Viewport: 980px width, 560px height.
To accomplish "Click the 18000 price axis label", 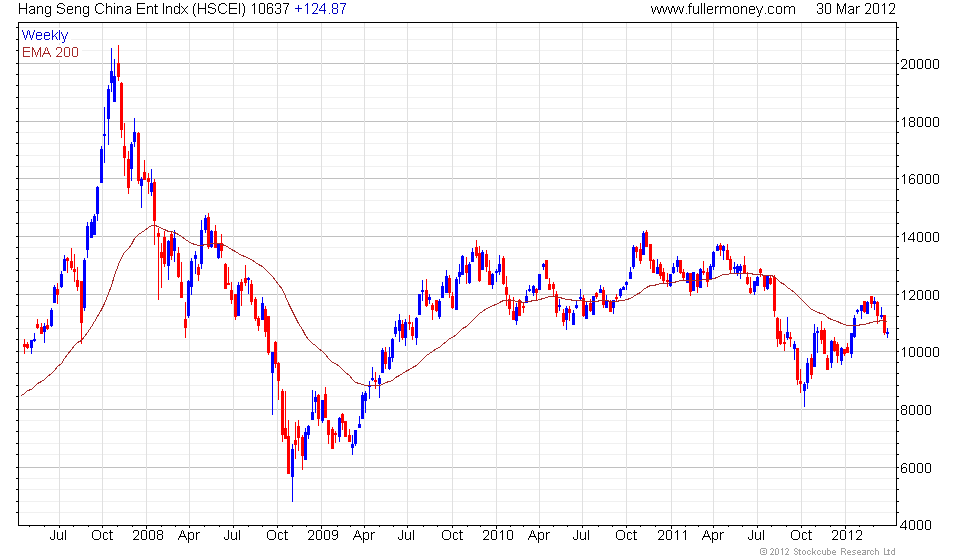I will tap(919, 122).
